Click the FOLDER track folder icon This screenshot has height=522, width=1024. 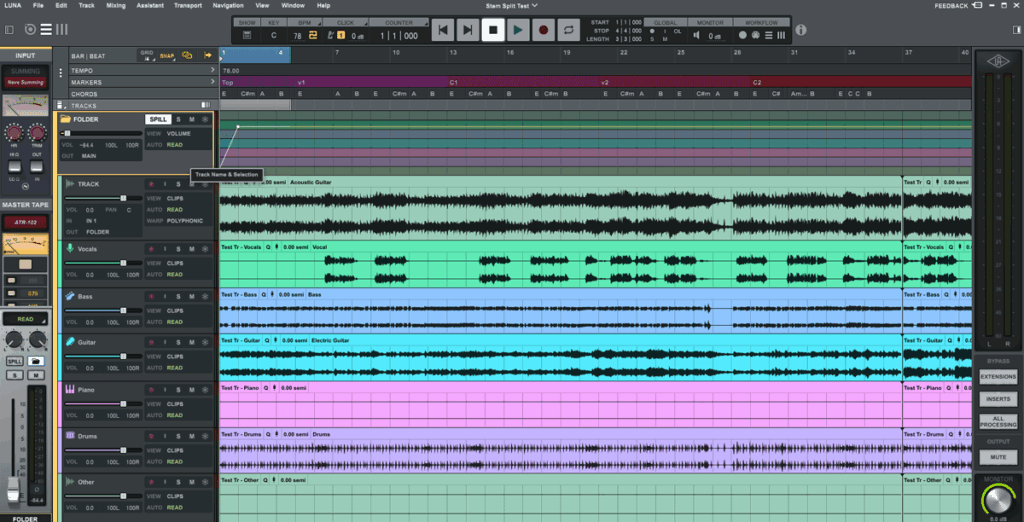coord(65,119)
